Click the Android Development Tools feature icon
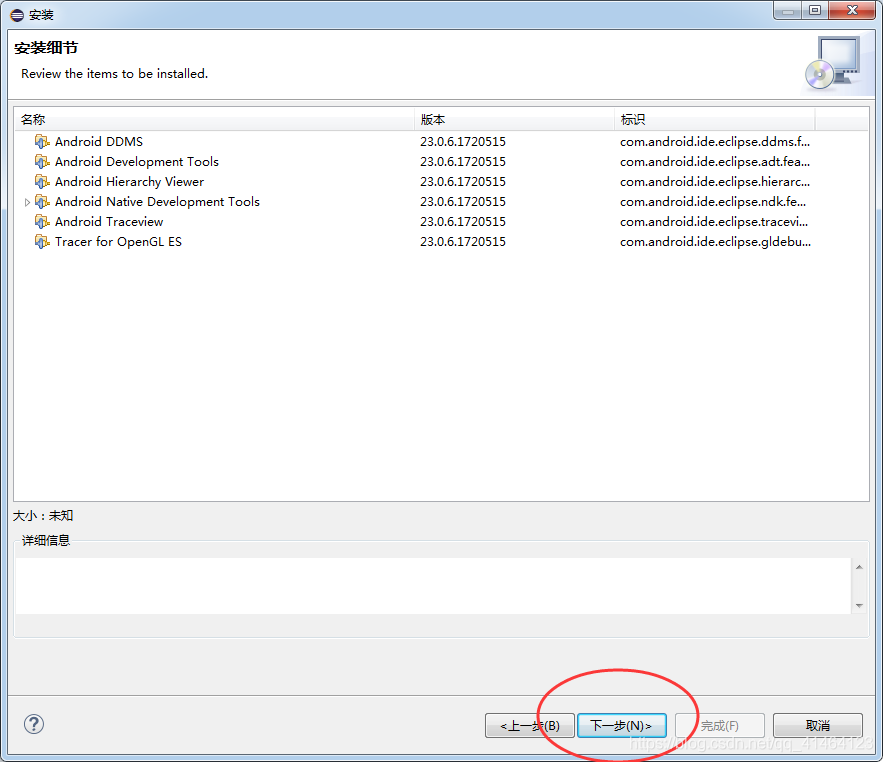 coord(42,162)
